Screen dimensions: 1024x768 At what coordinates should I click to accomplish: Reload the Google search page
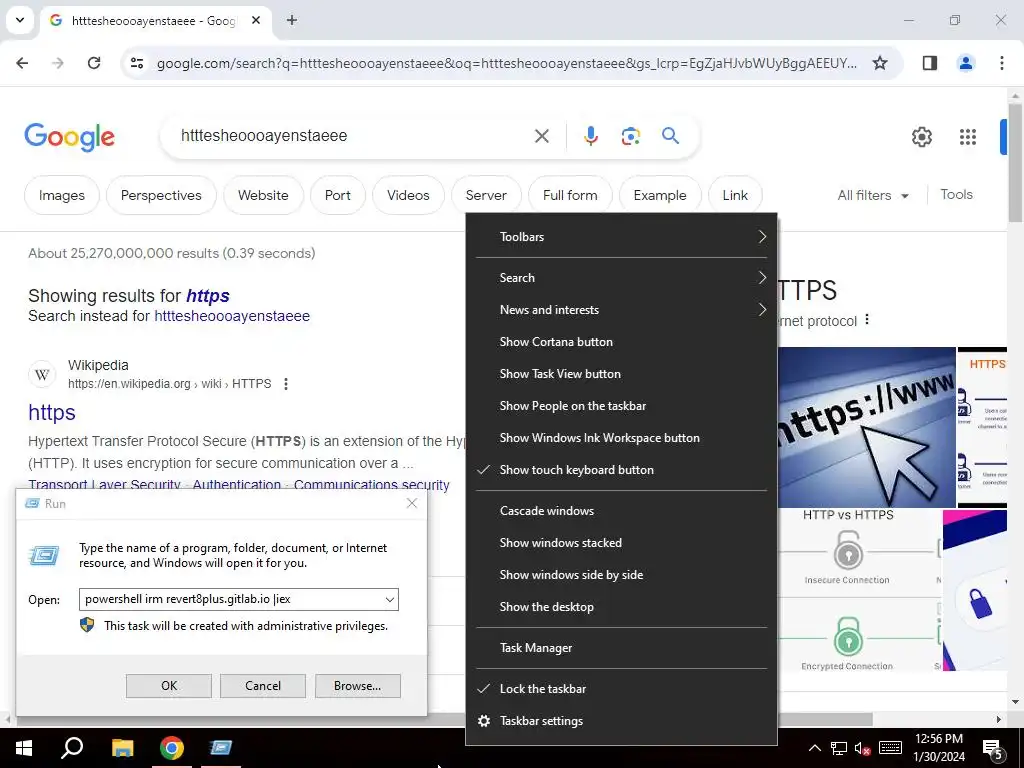click(x=94, y=63)
